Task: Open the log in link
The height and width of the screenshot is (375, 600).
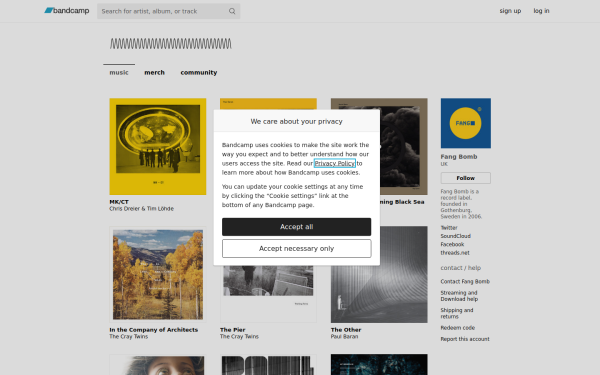Action: (541, 11)
